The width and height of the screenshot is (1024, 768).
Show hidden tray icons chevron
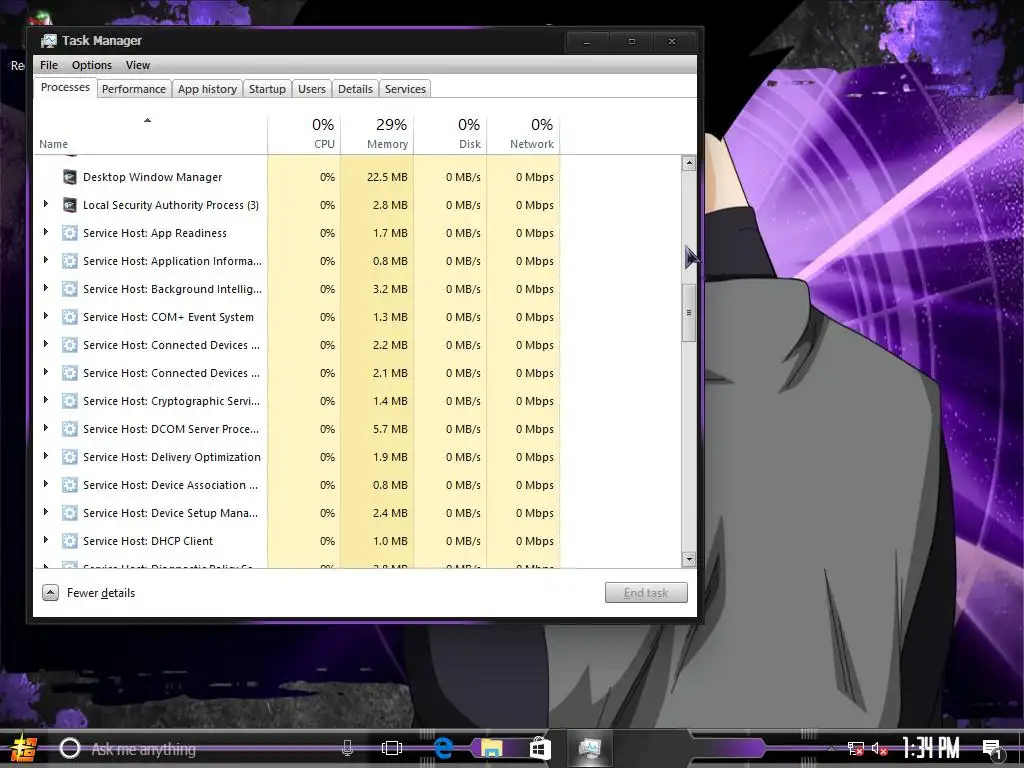point(831,749)
